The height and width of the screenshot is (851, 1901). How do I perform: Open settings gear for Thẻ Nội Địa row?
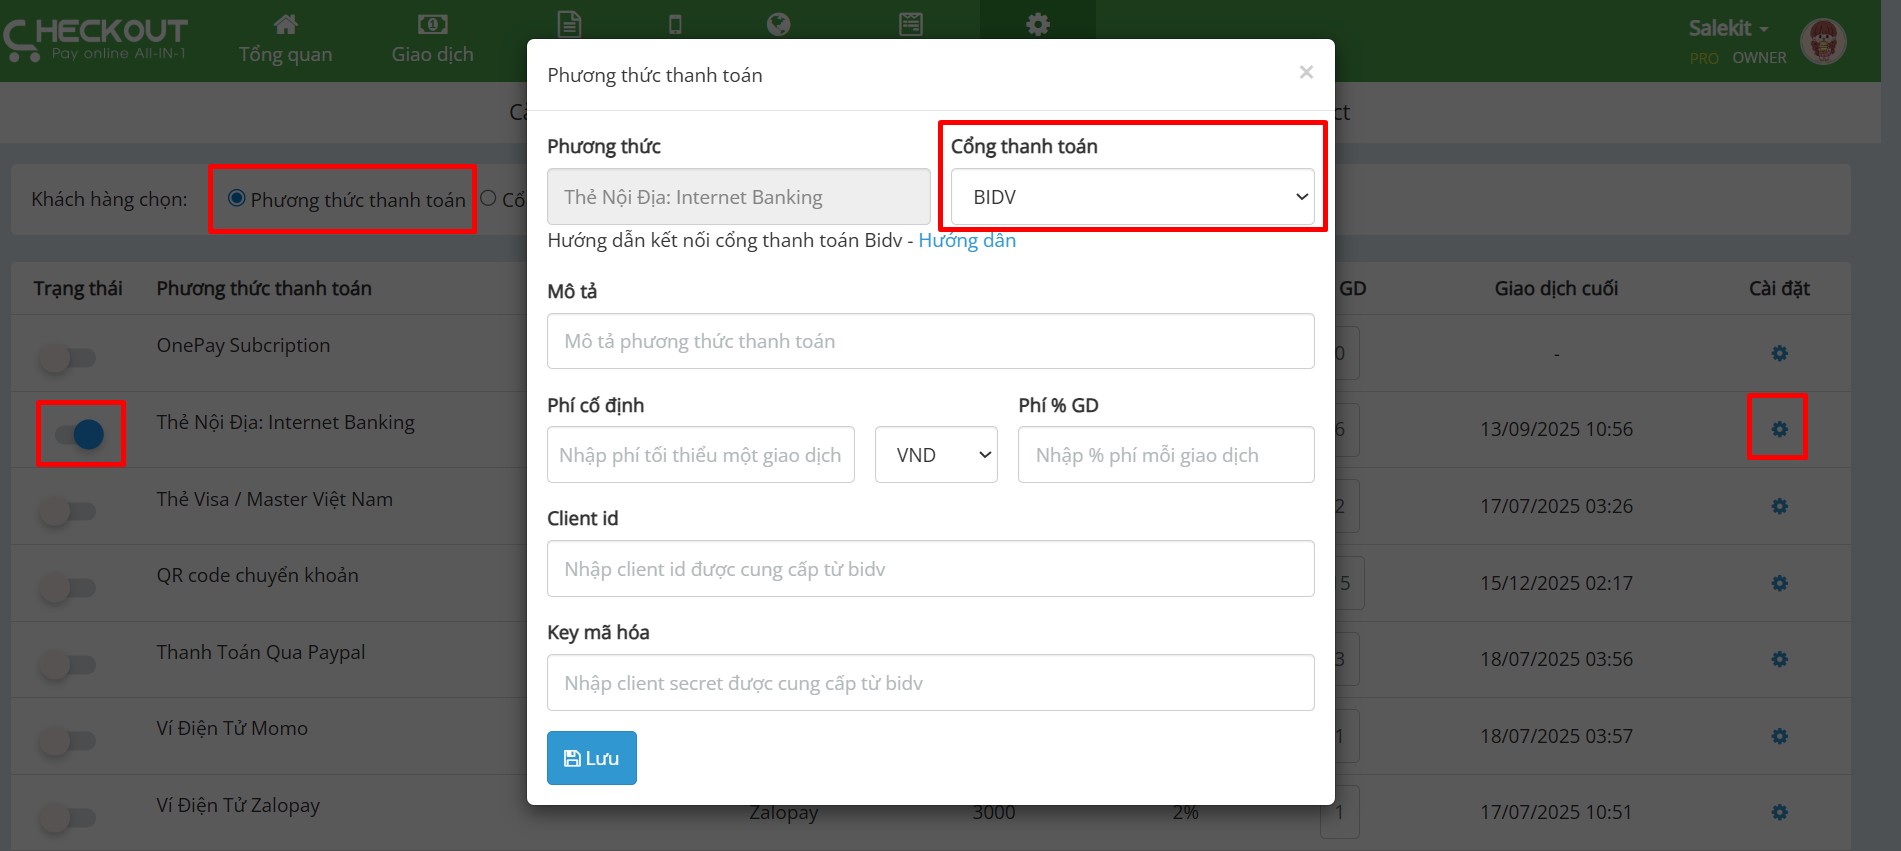pos(1779,429)
